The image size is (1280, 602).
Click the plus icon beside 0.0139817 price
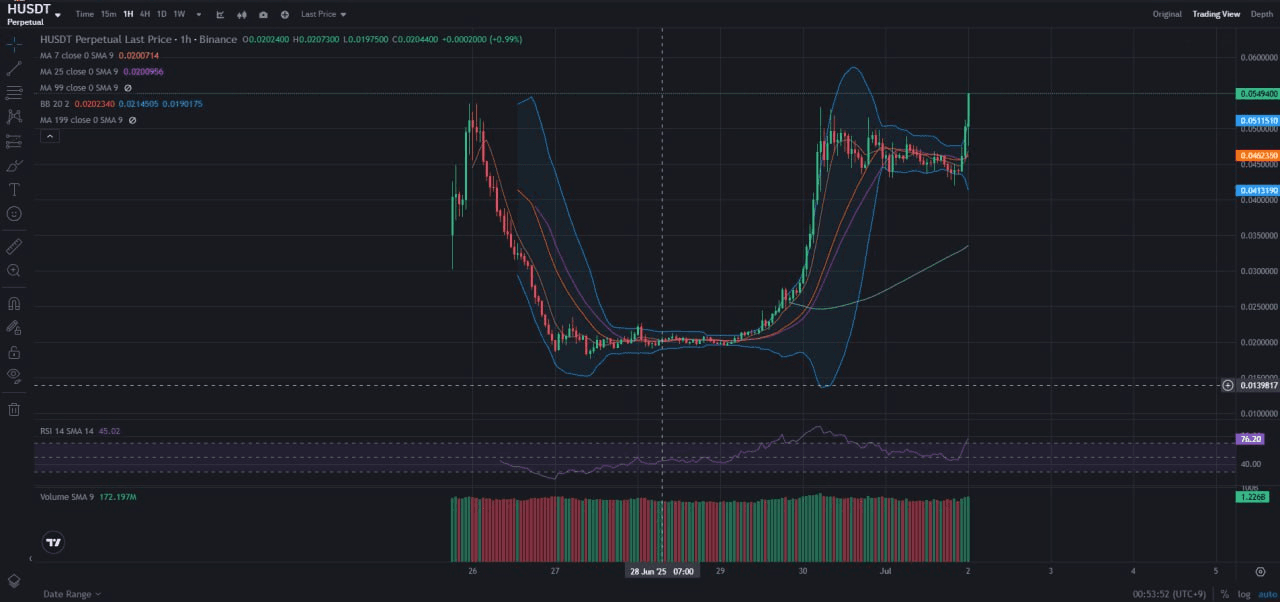click(1228, 385)
